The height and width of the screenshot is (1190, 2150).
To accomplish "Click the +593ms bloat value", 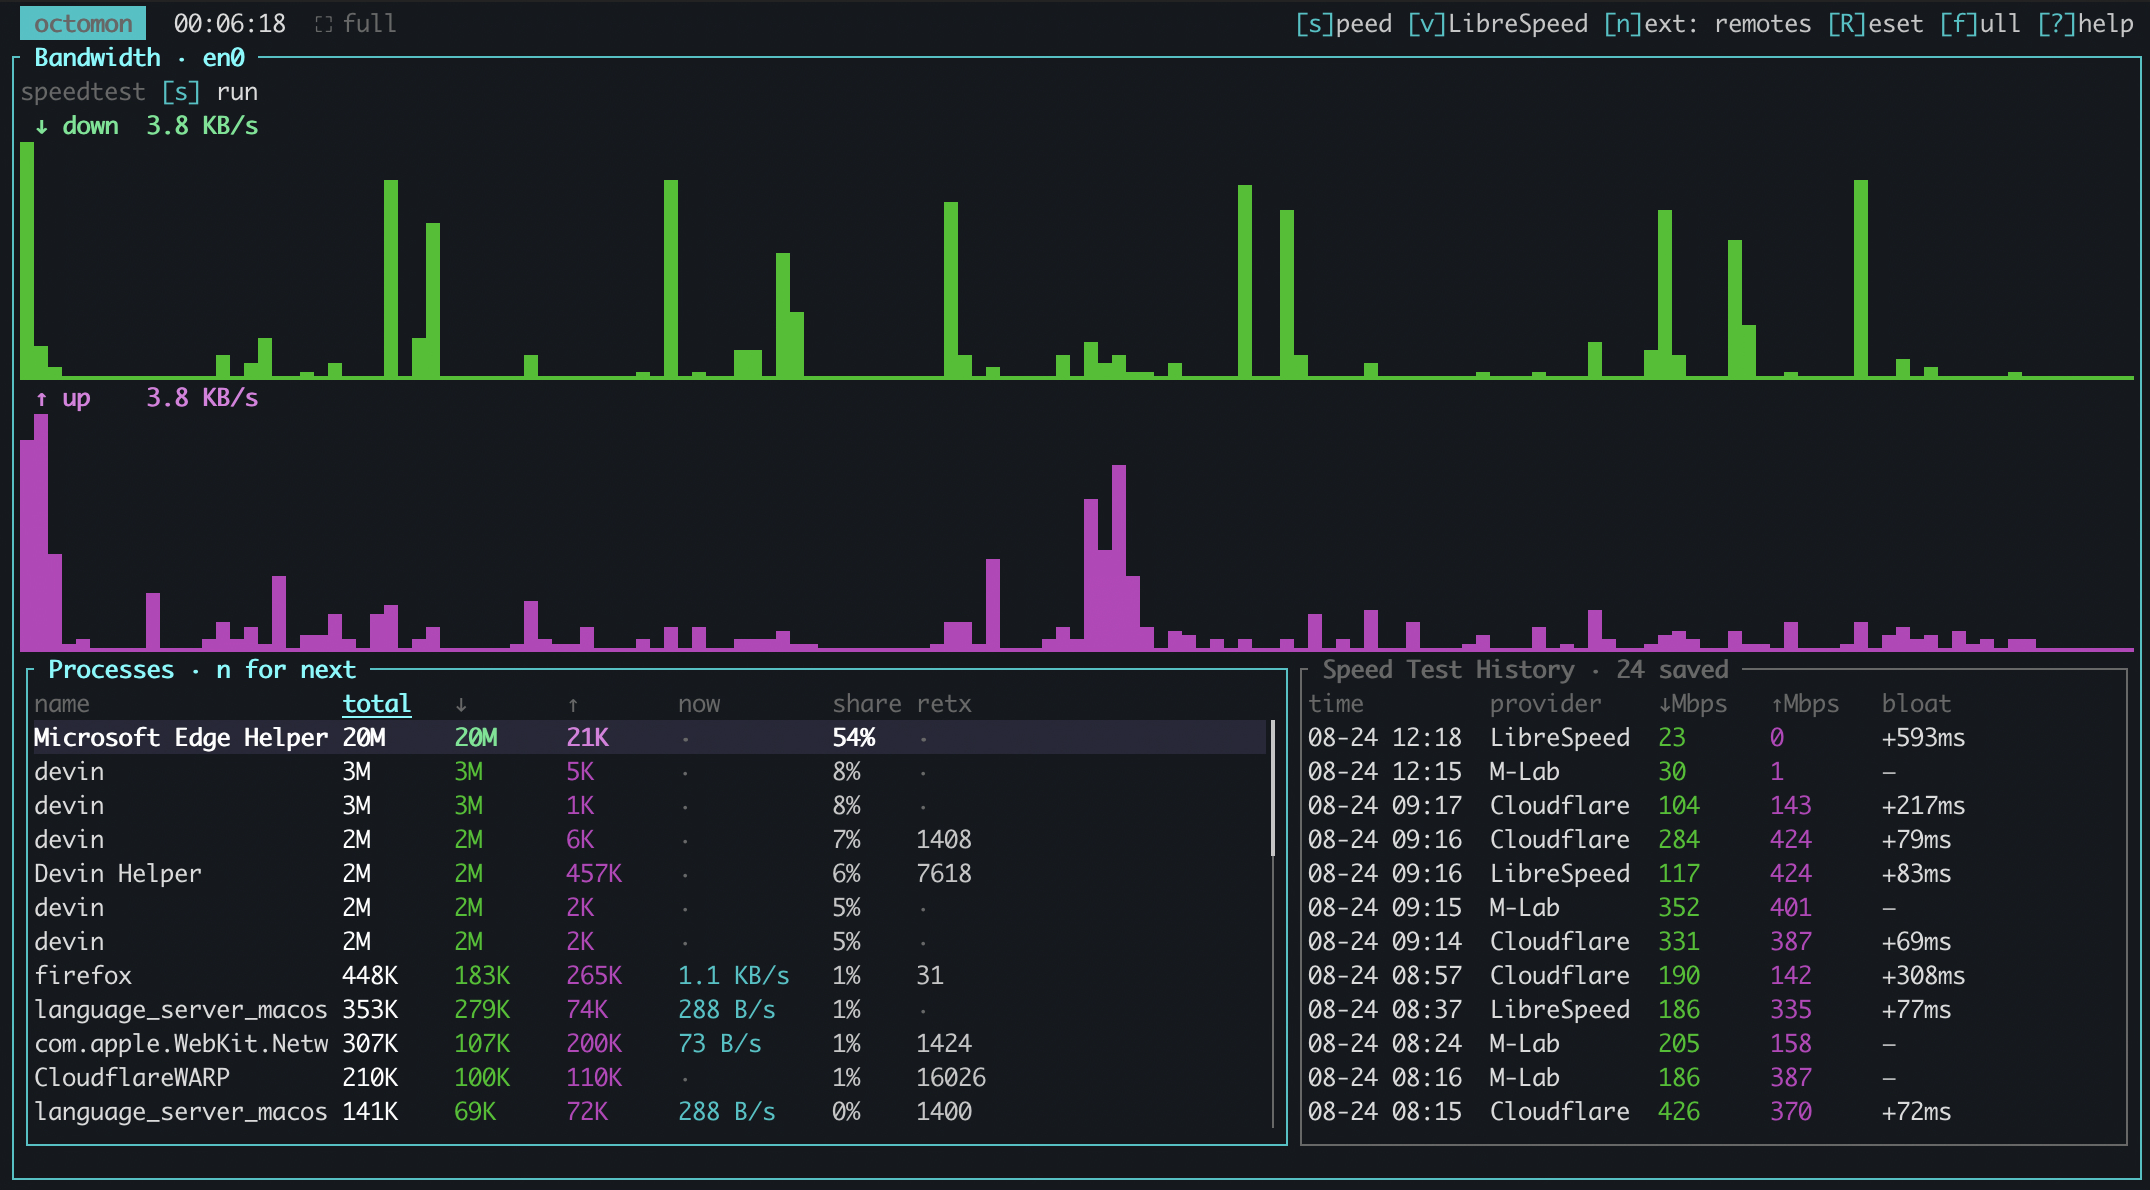I will point(1923,738).
